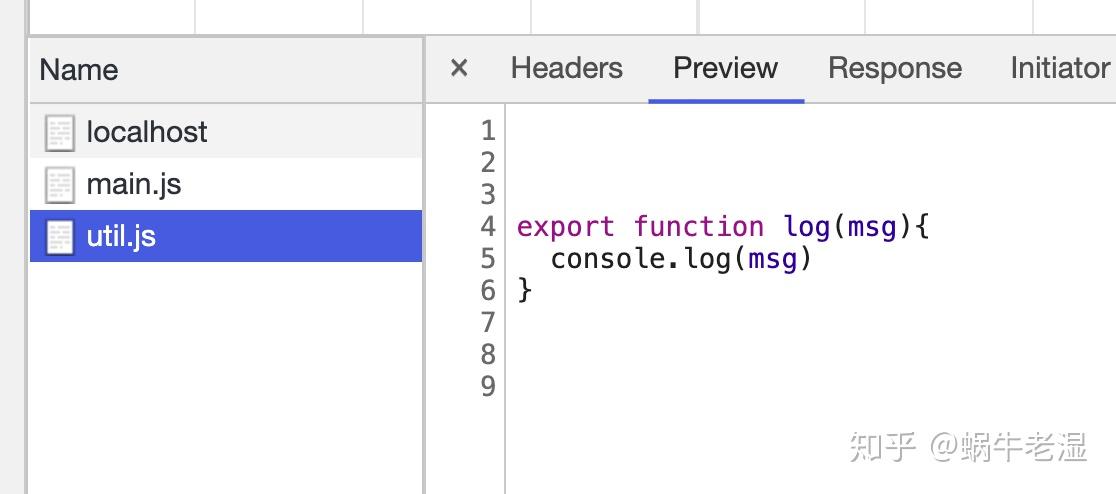Click the main.js file icon
This screenshot has width=1116, height=494.
pos(60,185)
